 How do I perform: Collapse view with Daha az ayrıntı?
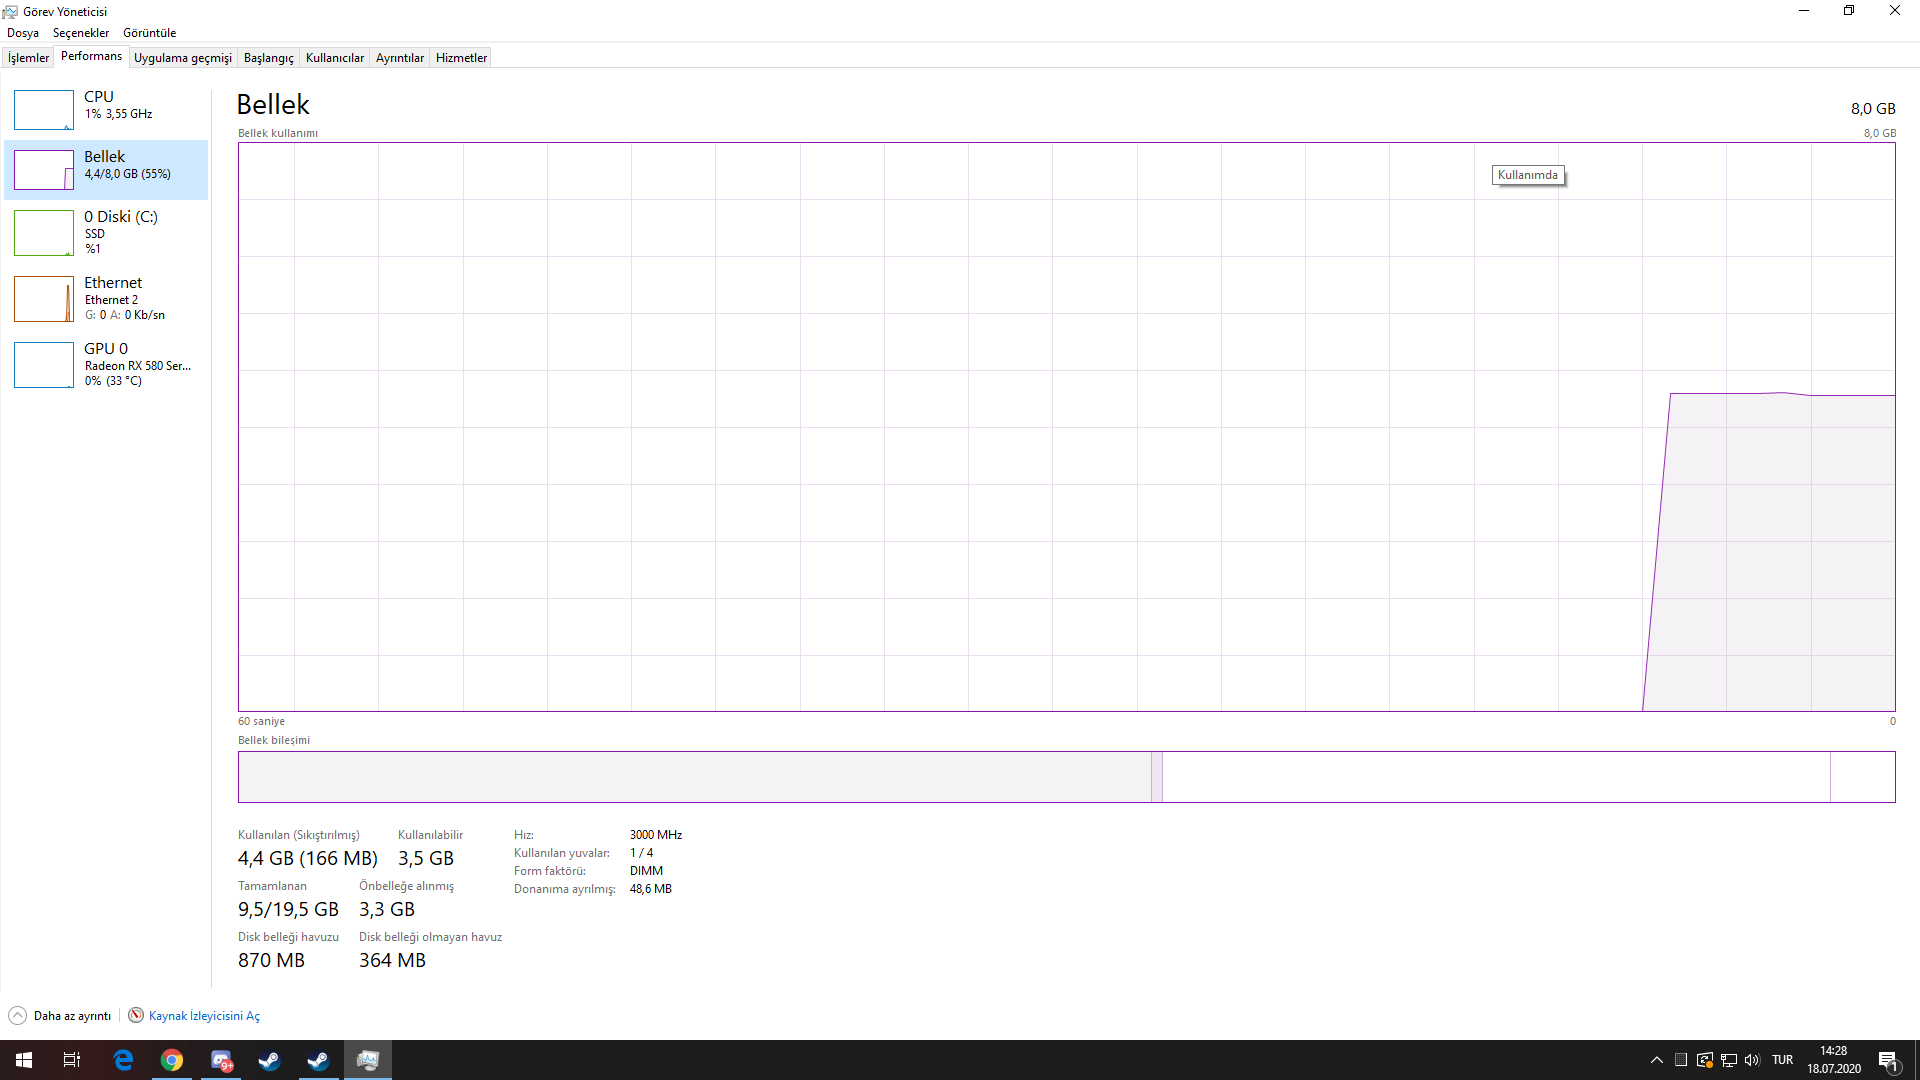pos(60,1016)
